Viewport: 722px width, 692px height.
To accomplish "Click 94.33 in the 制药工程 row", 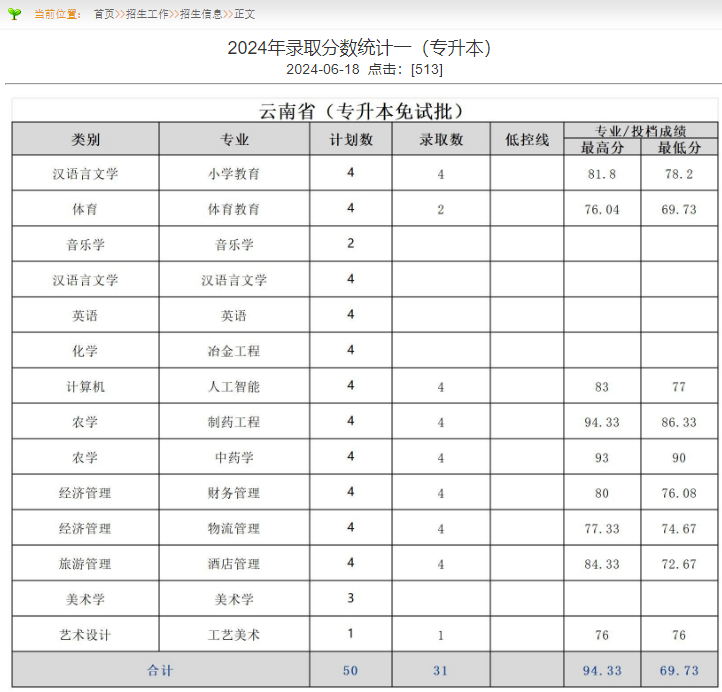I will (602, 422).
